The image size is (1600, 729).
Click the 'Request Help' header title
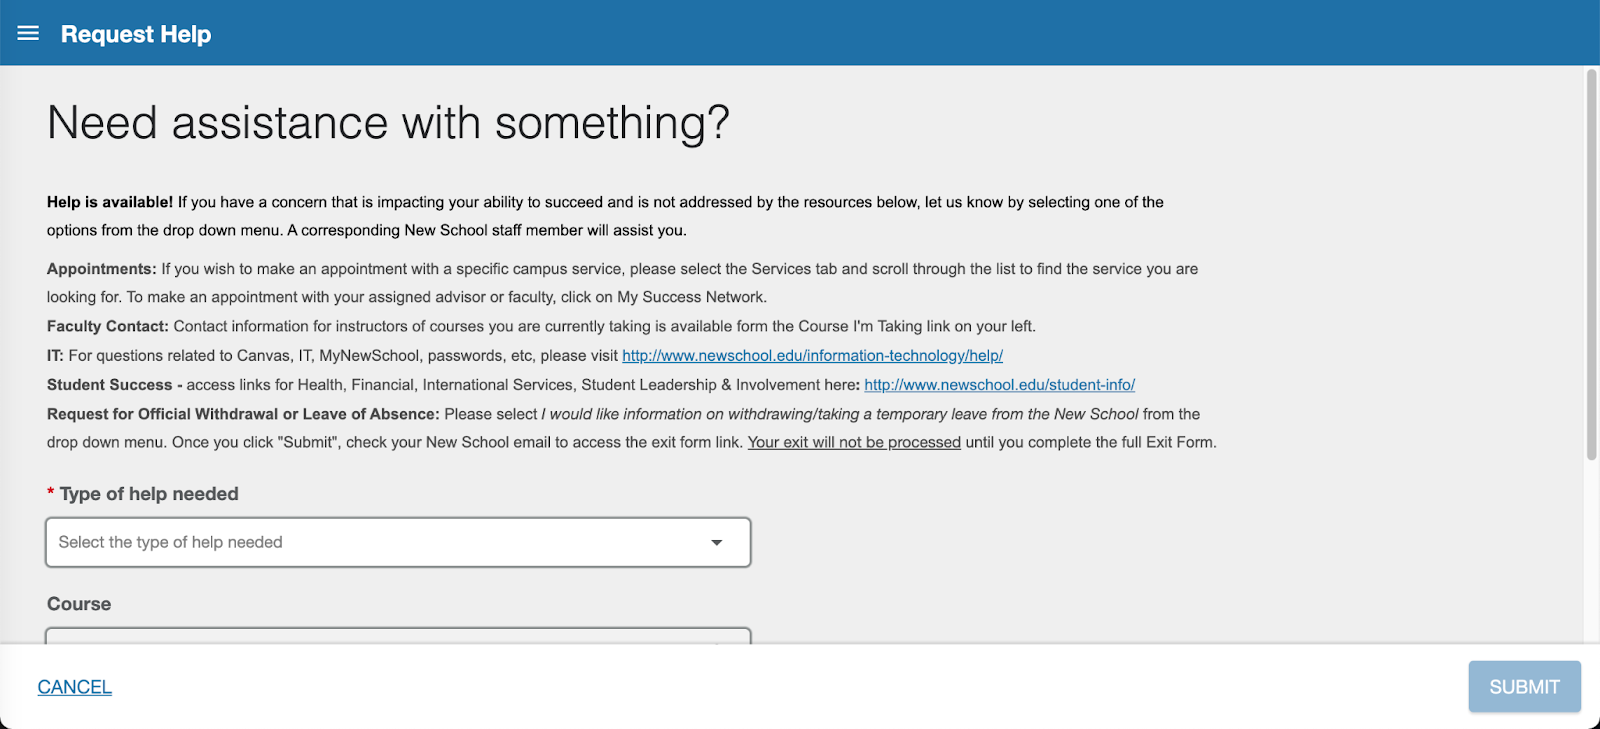(136, 34)
